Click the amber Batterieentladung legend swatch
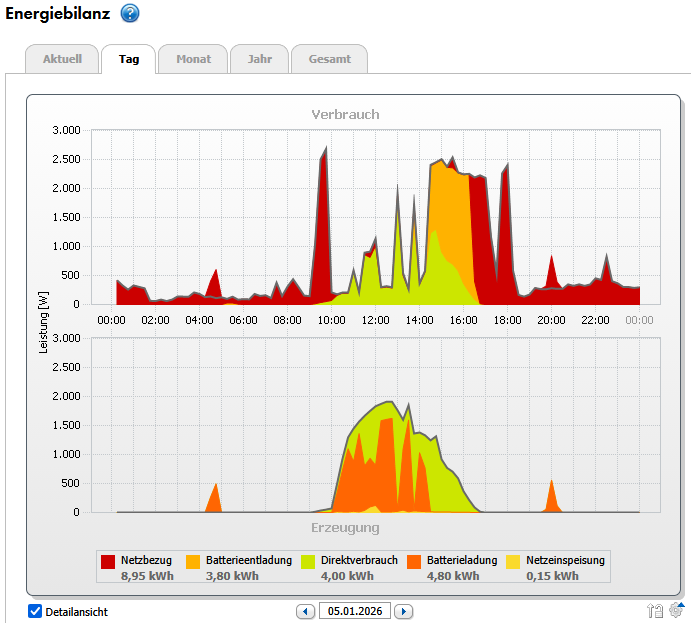Screen dimensions: 691x623 pyautogui.click(x=193, y=562)
